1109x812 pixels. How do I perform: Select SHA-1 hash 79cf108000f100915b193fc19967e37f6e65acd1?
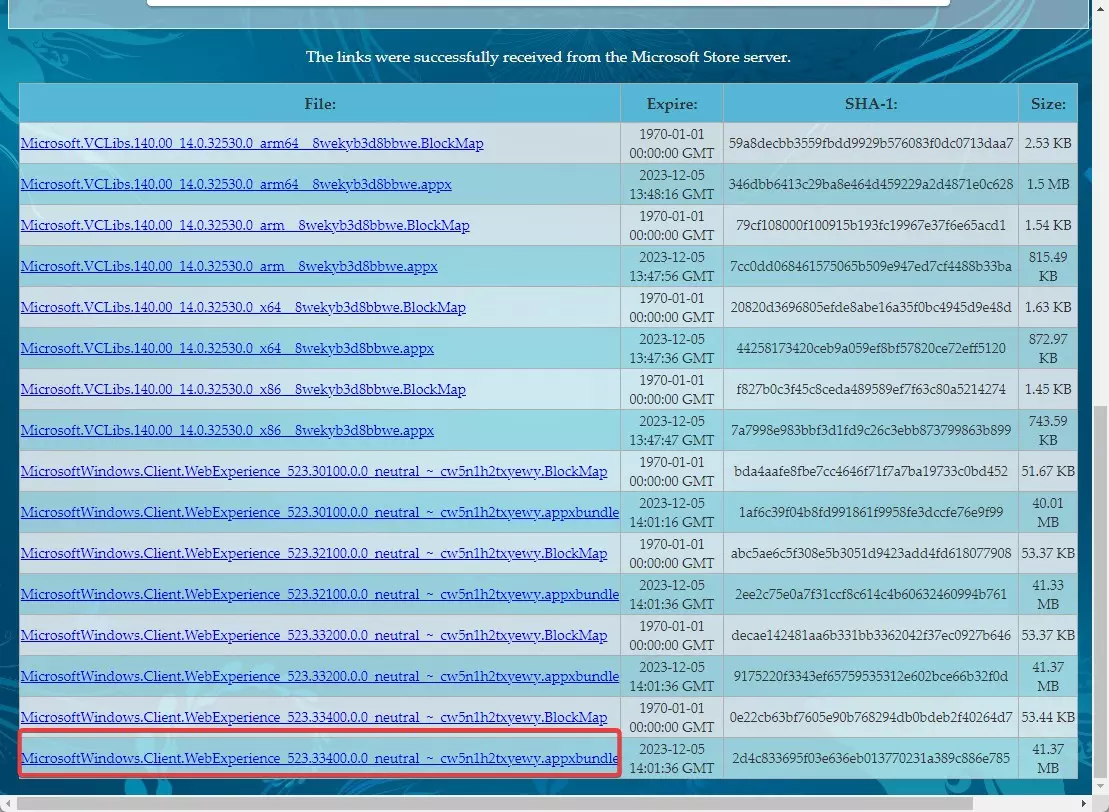(871, 225)
